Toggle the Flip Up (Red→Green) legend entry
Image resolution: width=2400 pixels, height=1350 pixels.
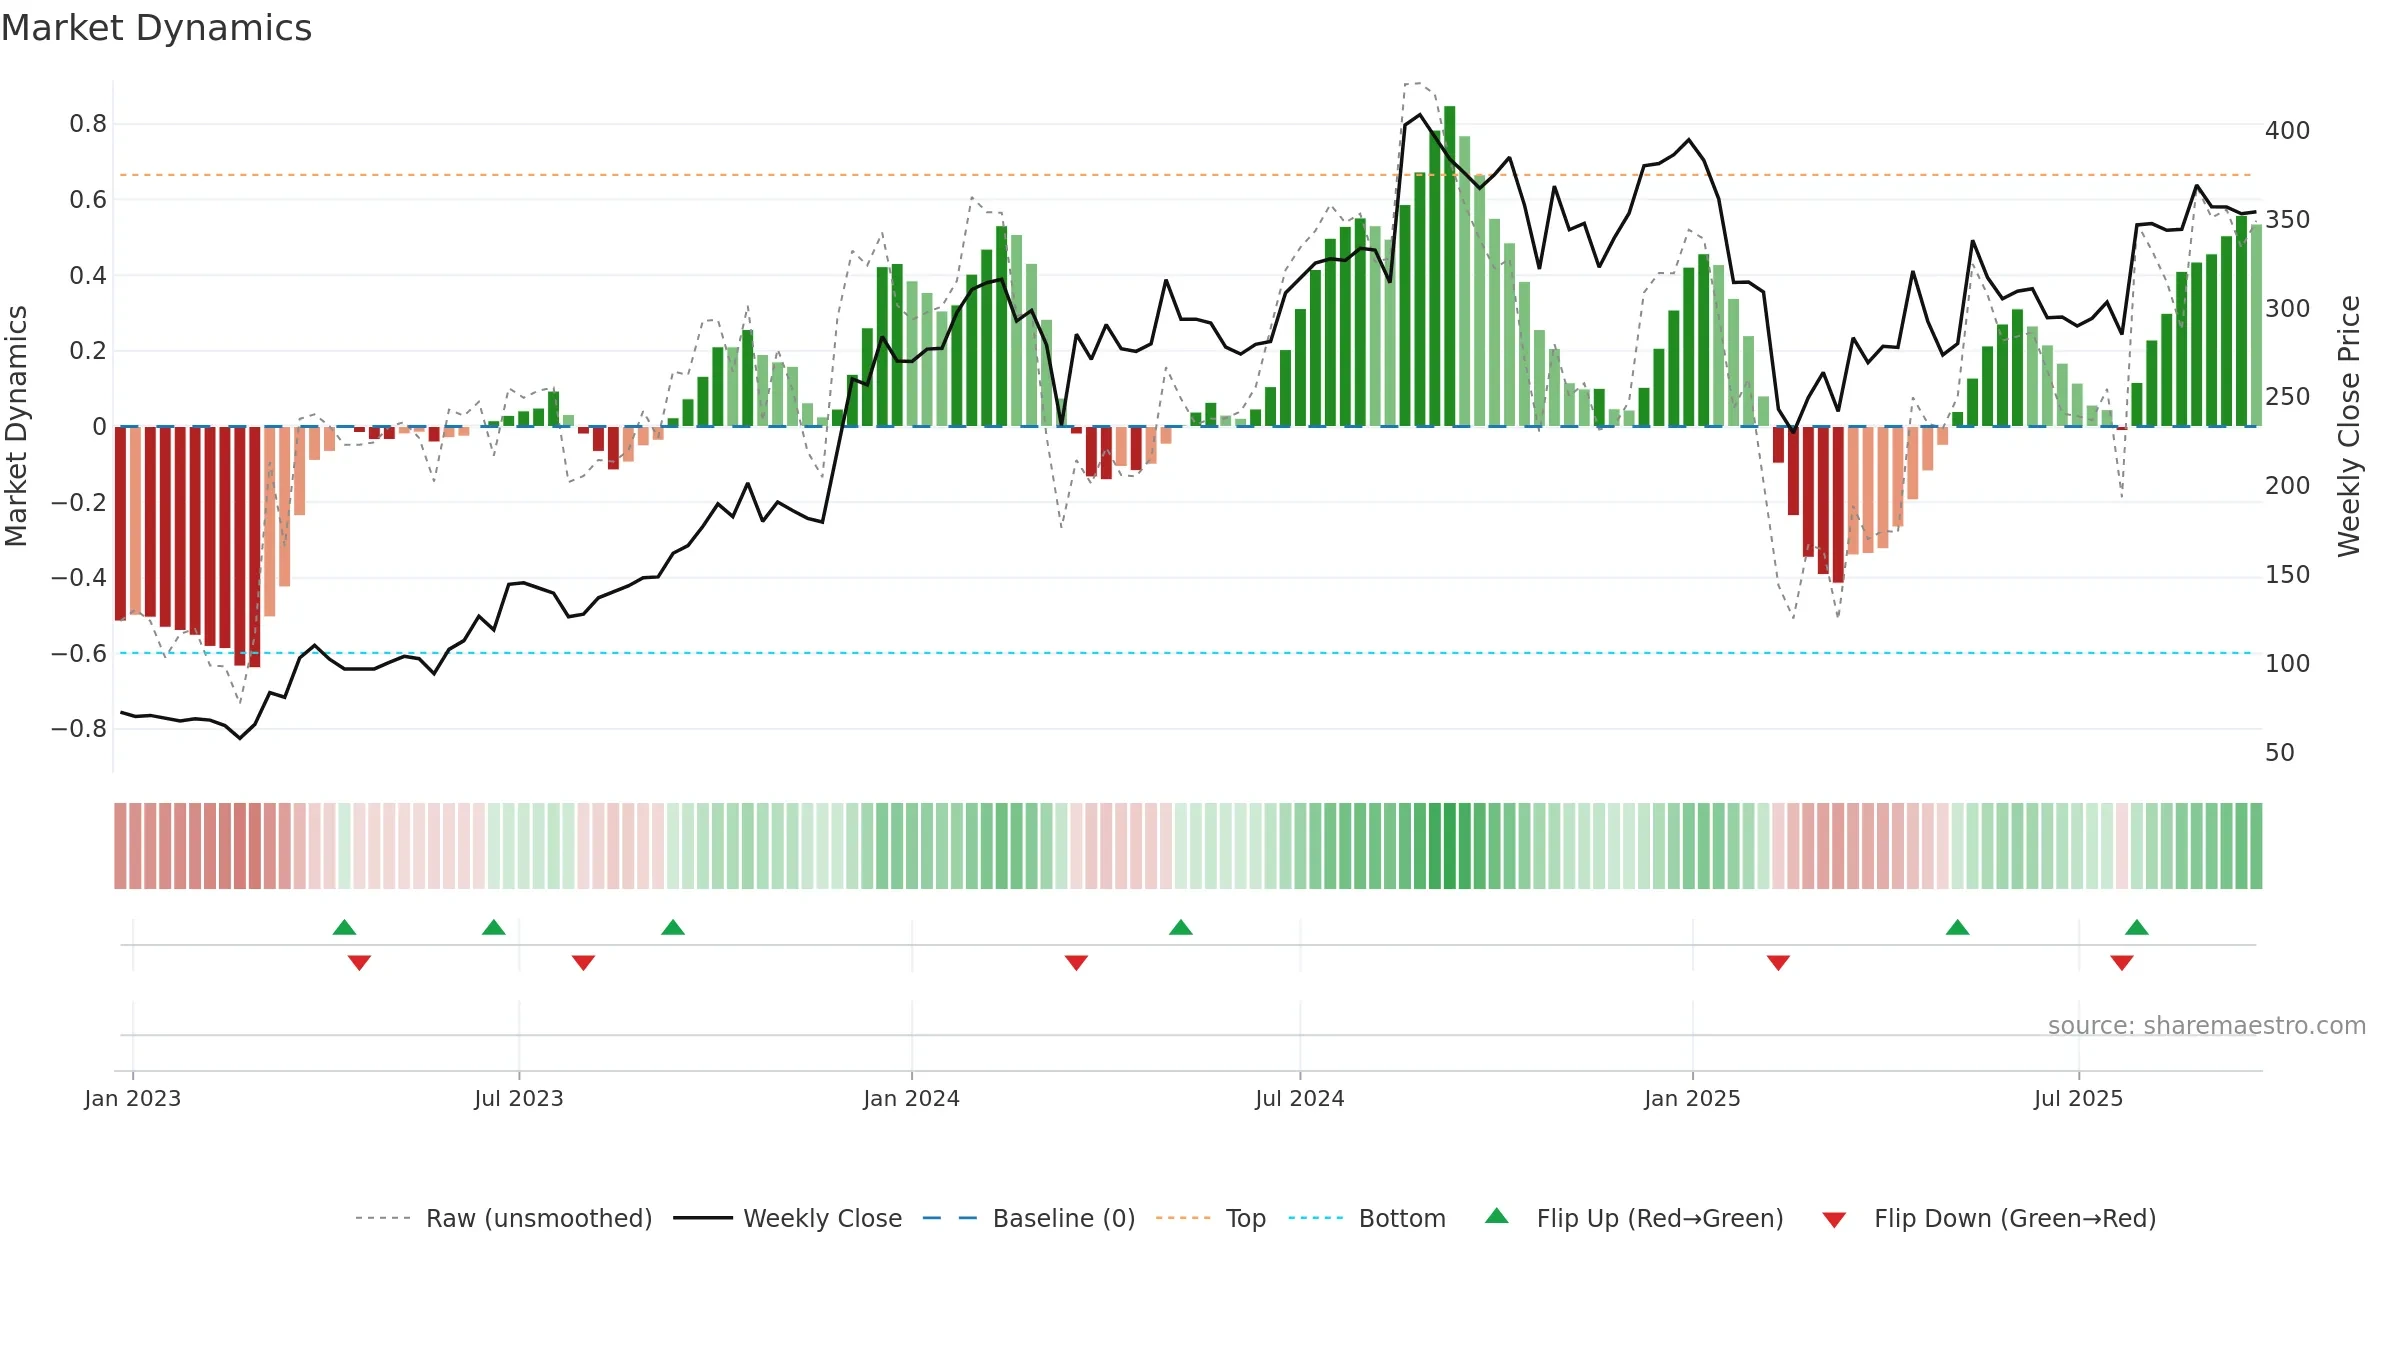[x=1634, y=1218]
